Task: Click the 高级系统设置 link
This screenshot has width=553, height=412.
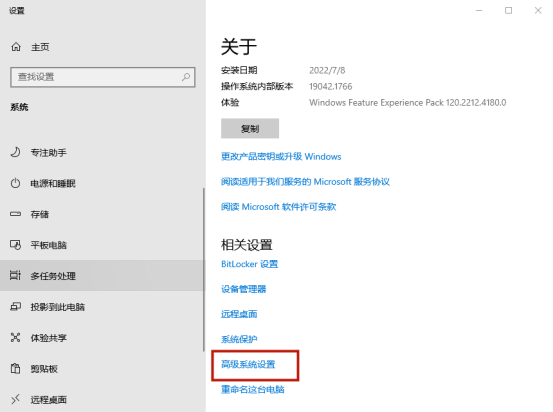Action: pos(248,364)
